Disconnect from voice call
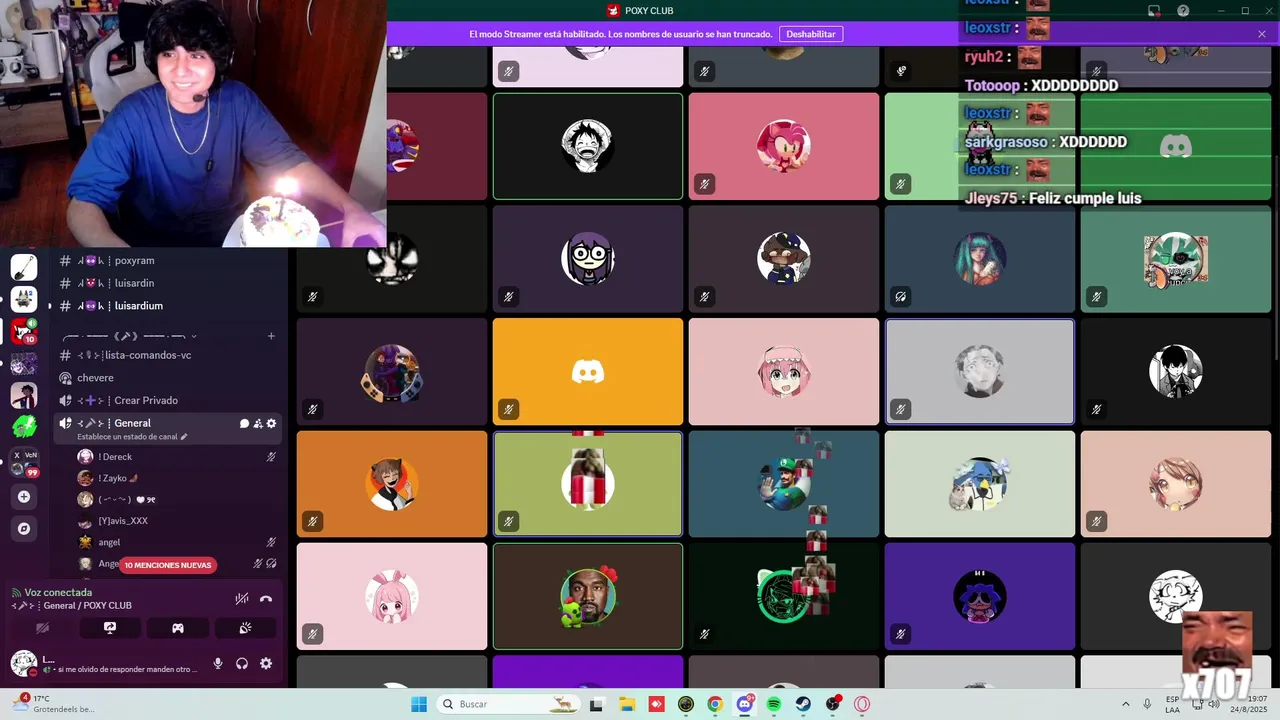This screenshot has height=720, width=1280. click(266, 598)
